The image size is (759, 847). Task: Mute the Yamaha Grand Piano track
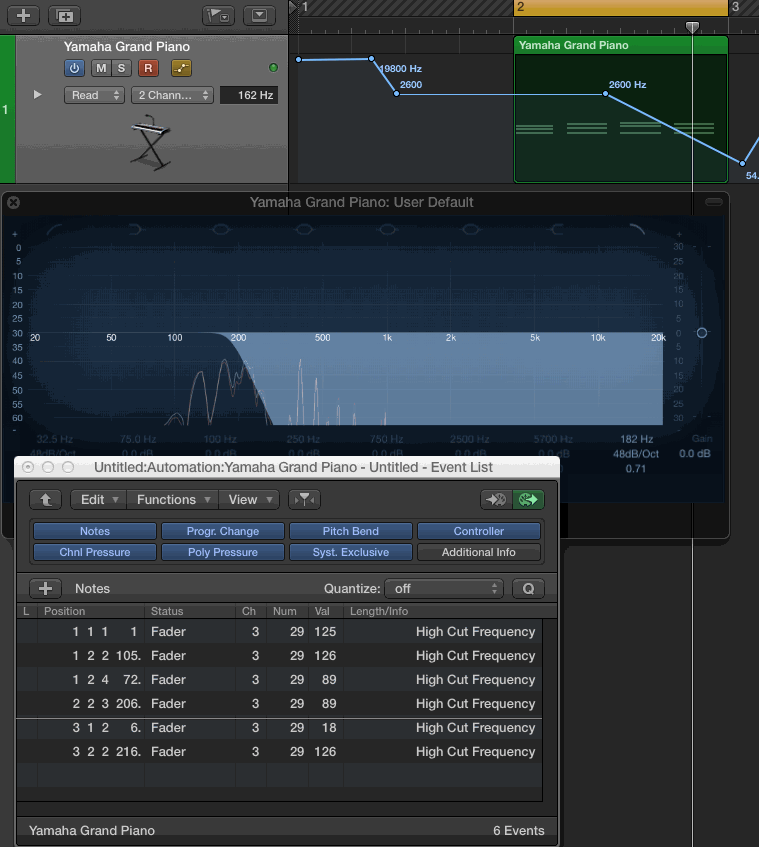pos(101,68)
